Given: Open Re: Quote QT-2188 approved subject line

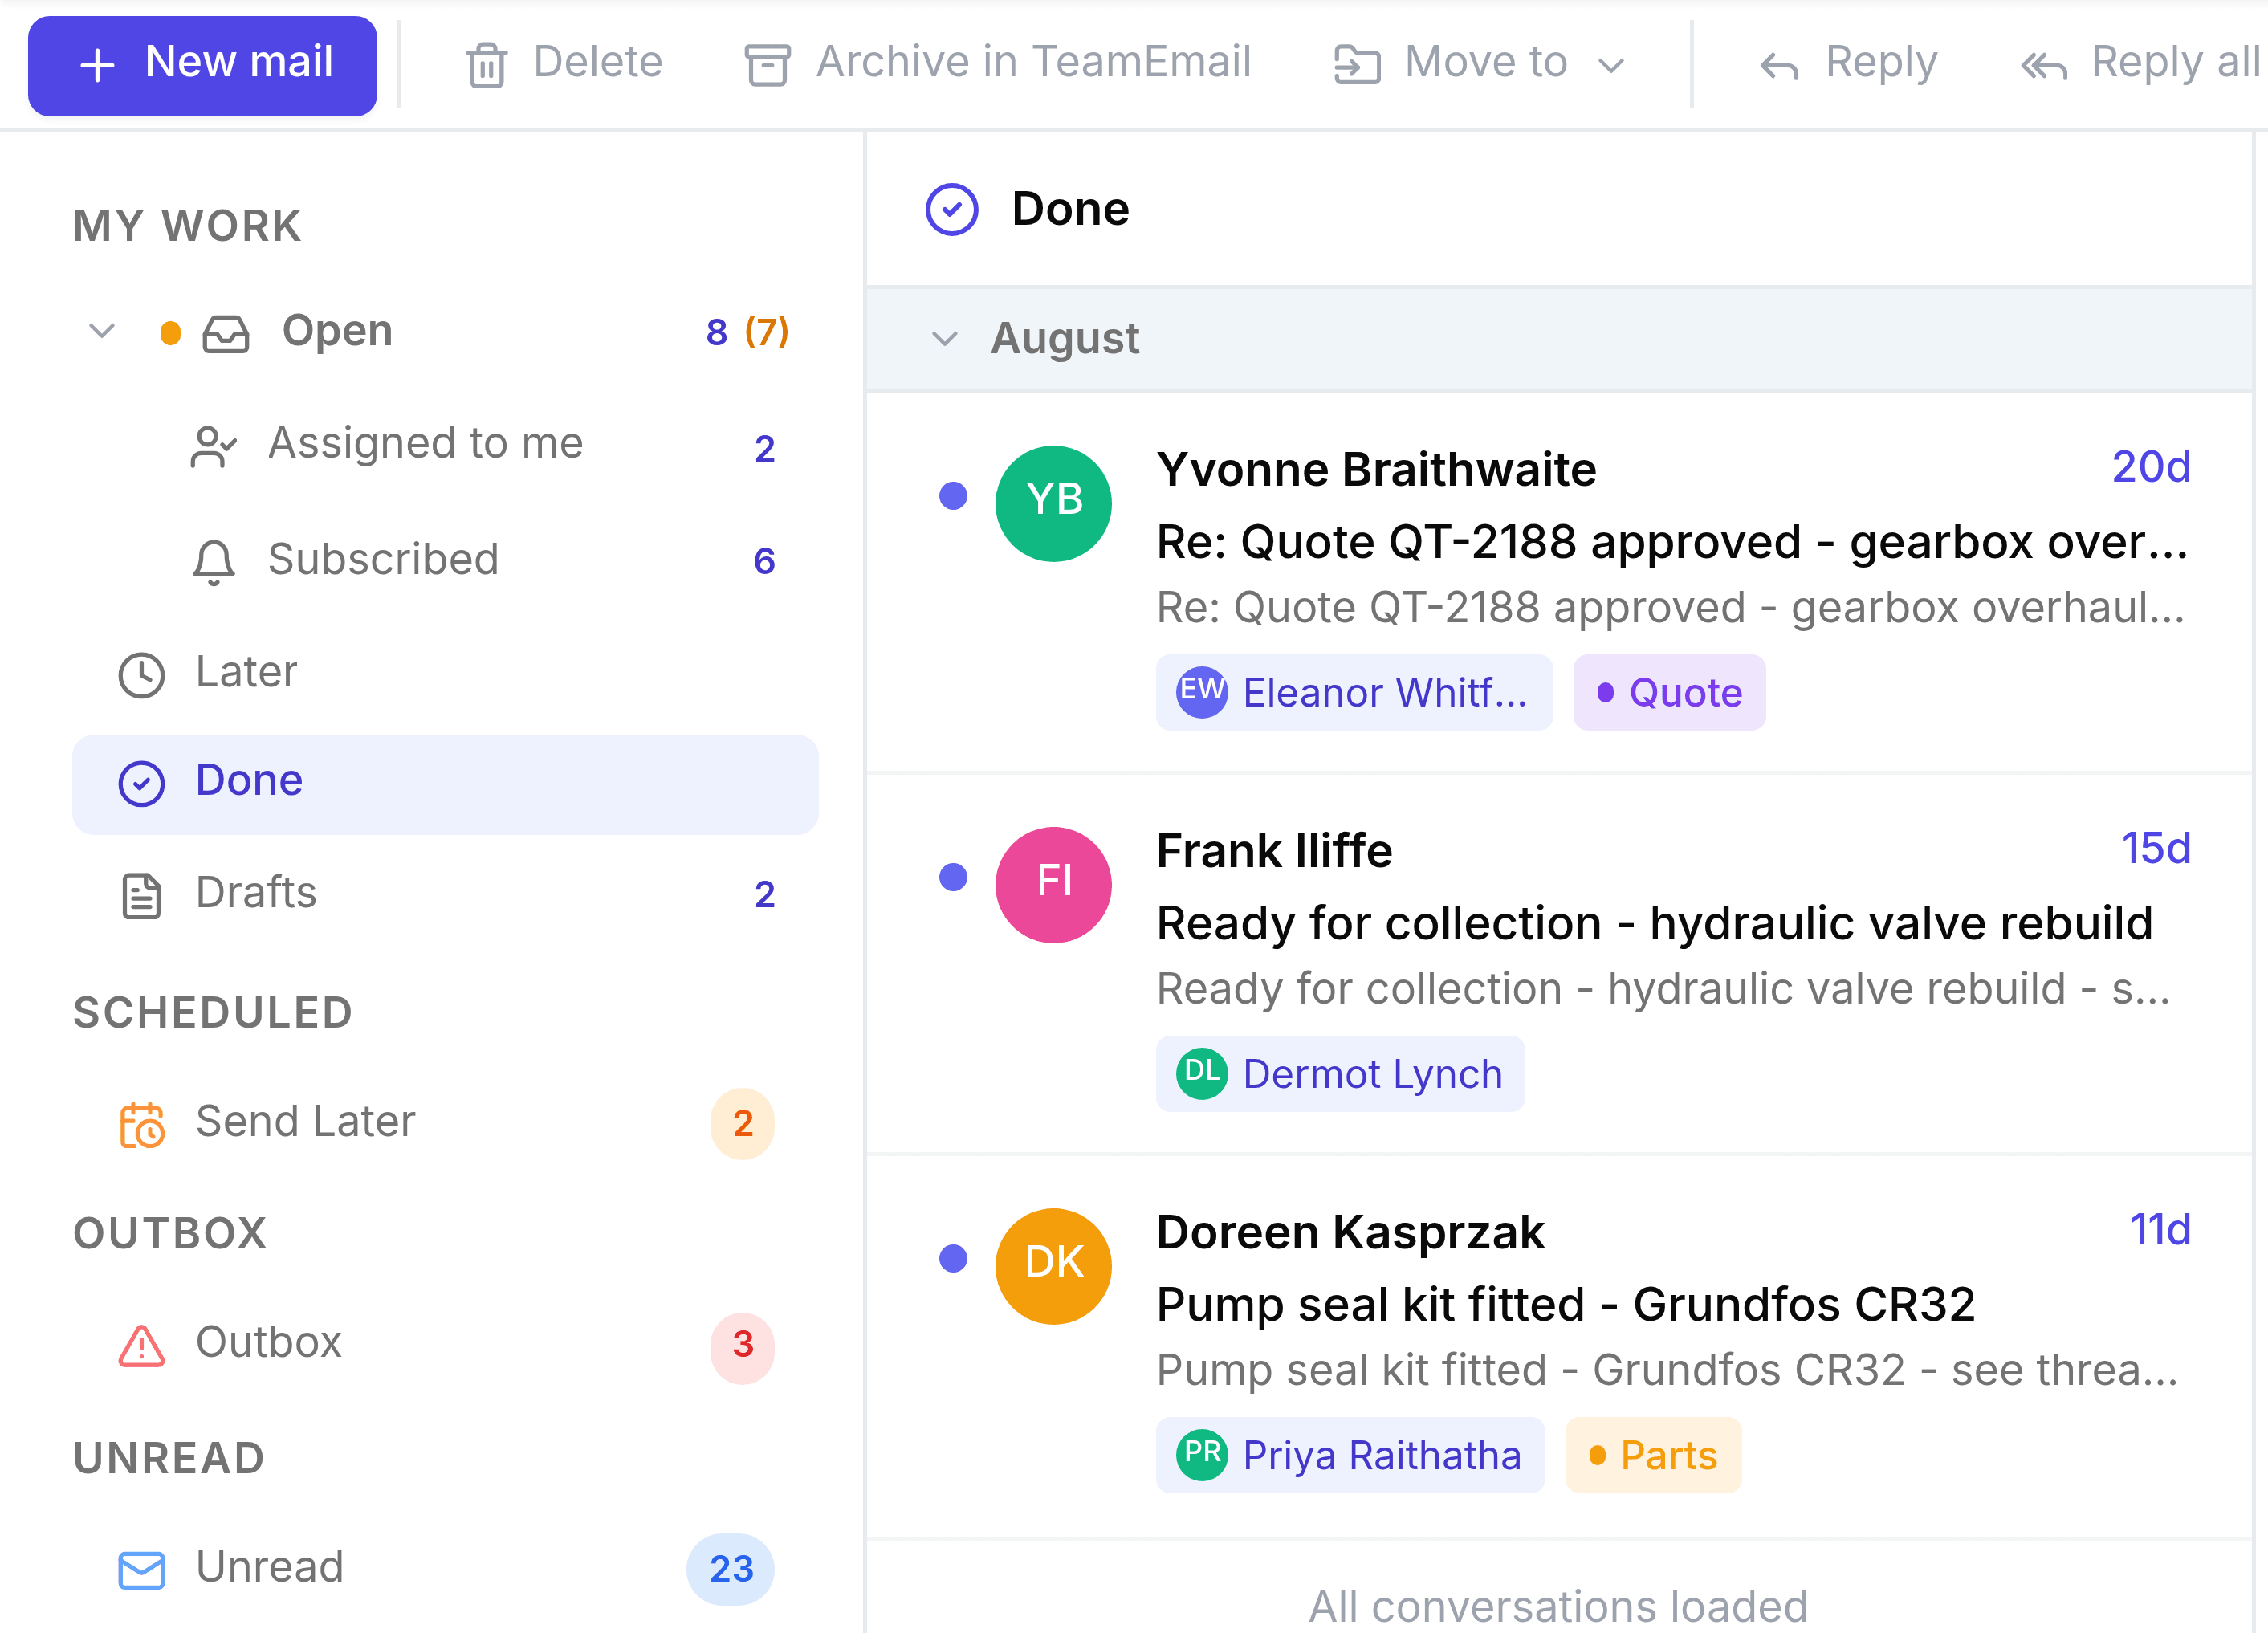Looking at the screenshot, I should pyautogui.click(x=1672, y=542).
